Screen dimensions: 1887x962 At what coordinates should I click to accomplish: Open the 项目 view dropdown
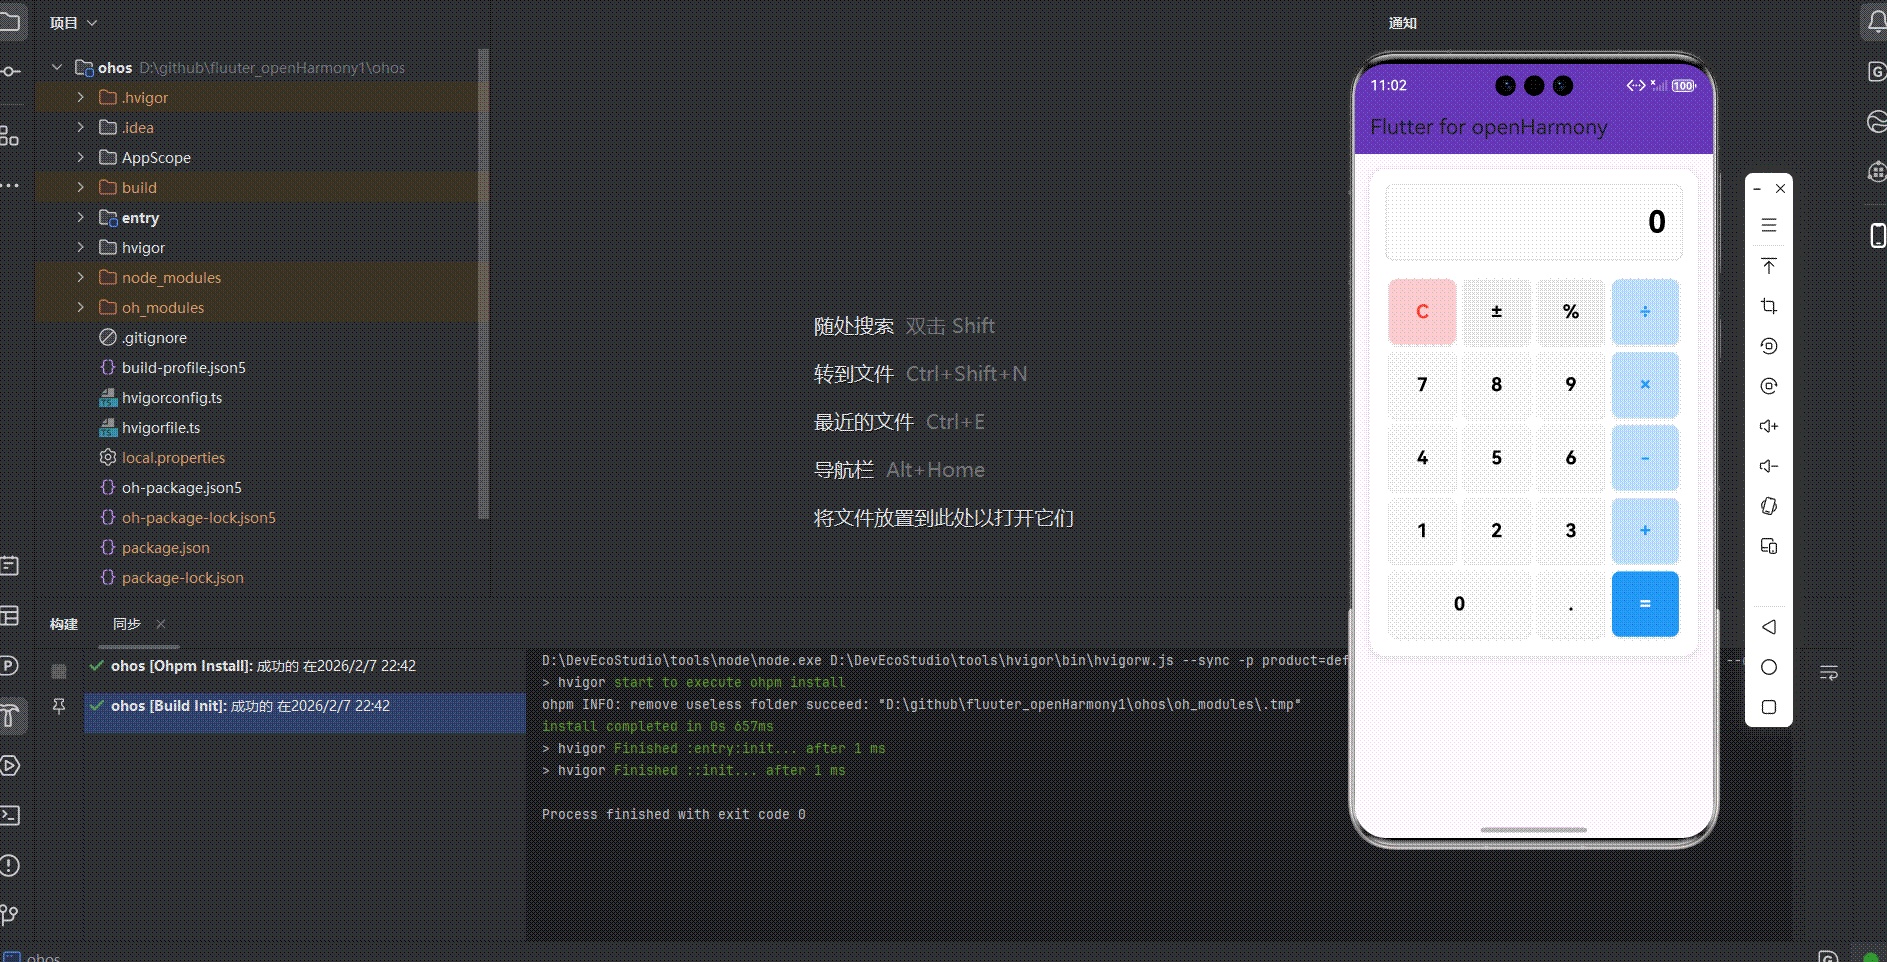point(74,23)
